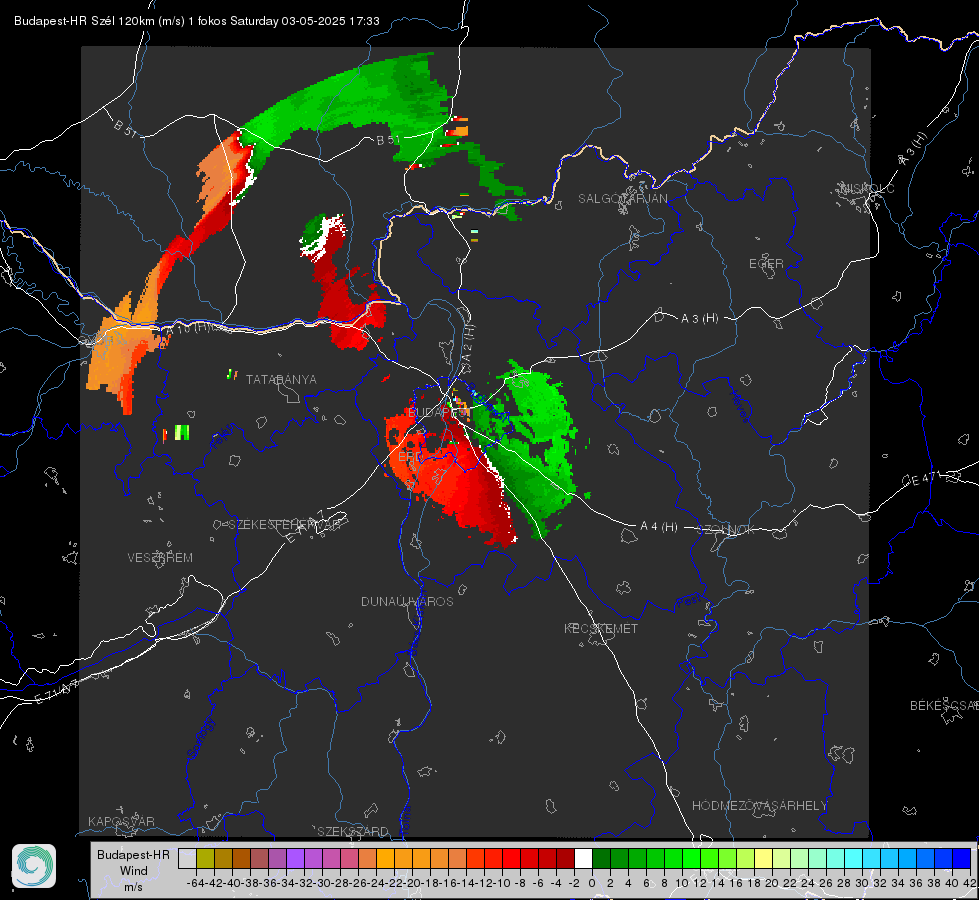Click the blue 'Heves' county label
Viewport: 979px width, 900px height.
coord(740,407)
